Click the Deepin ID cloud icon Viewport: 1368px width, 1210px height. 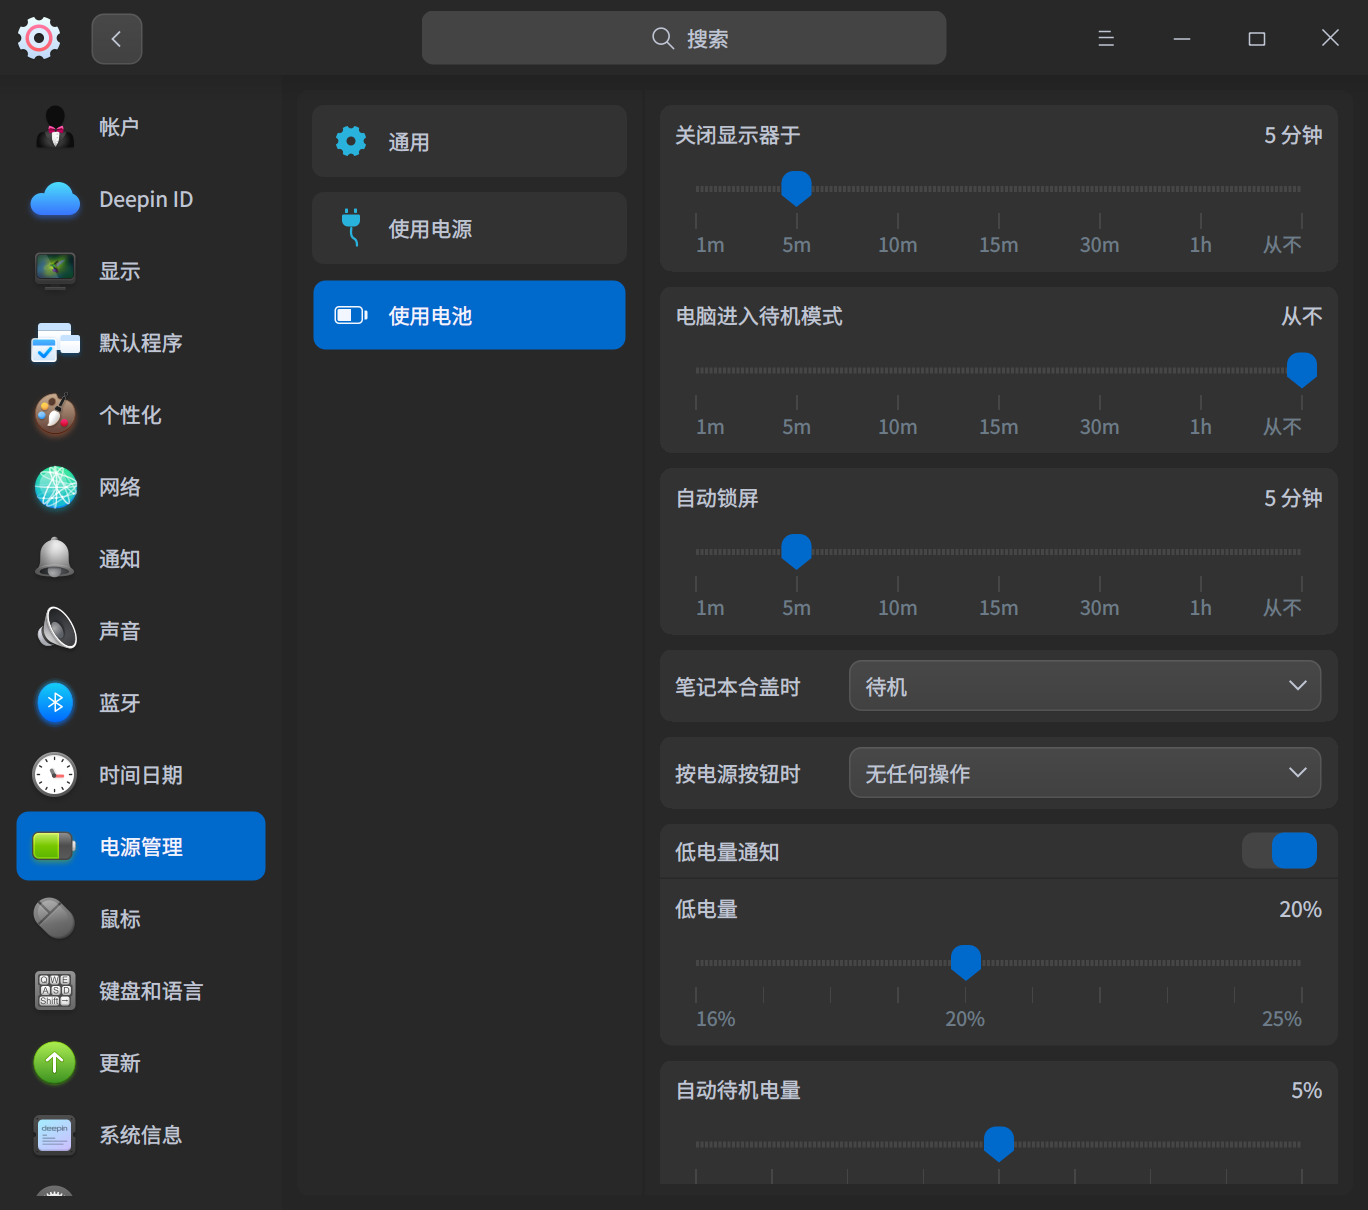[x=55, y=200]
